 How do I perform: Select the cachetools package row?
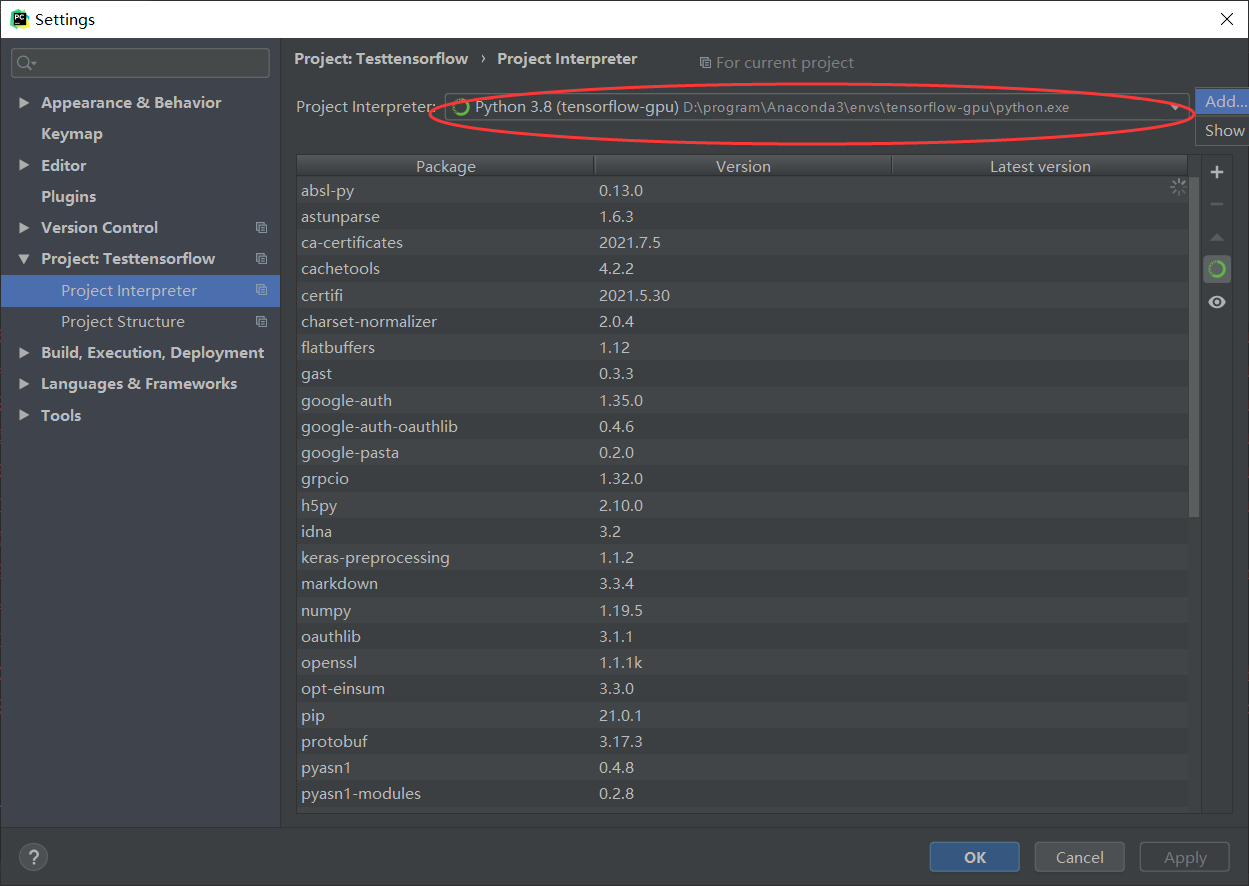click(742, 269)
